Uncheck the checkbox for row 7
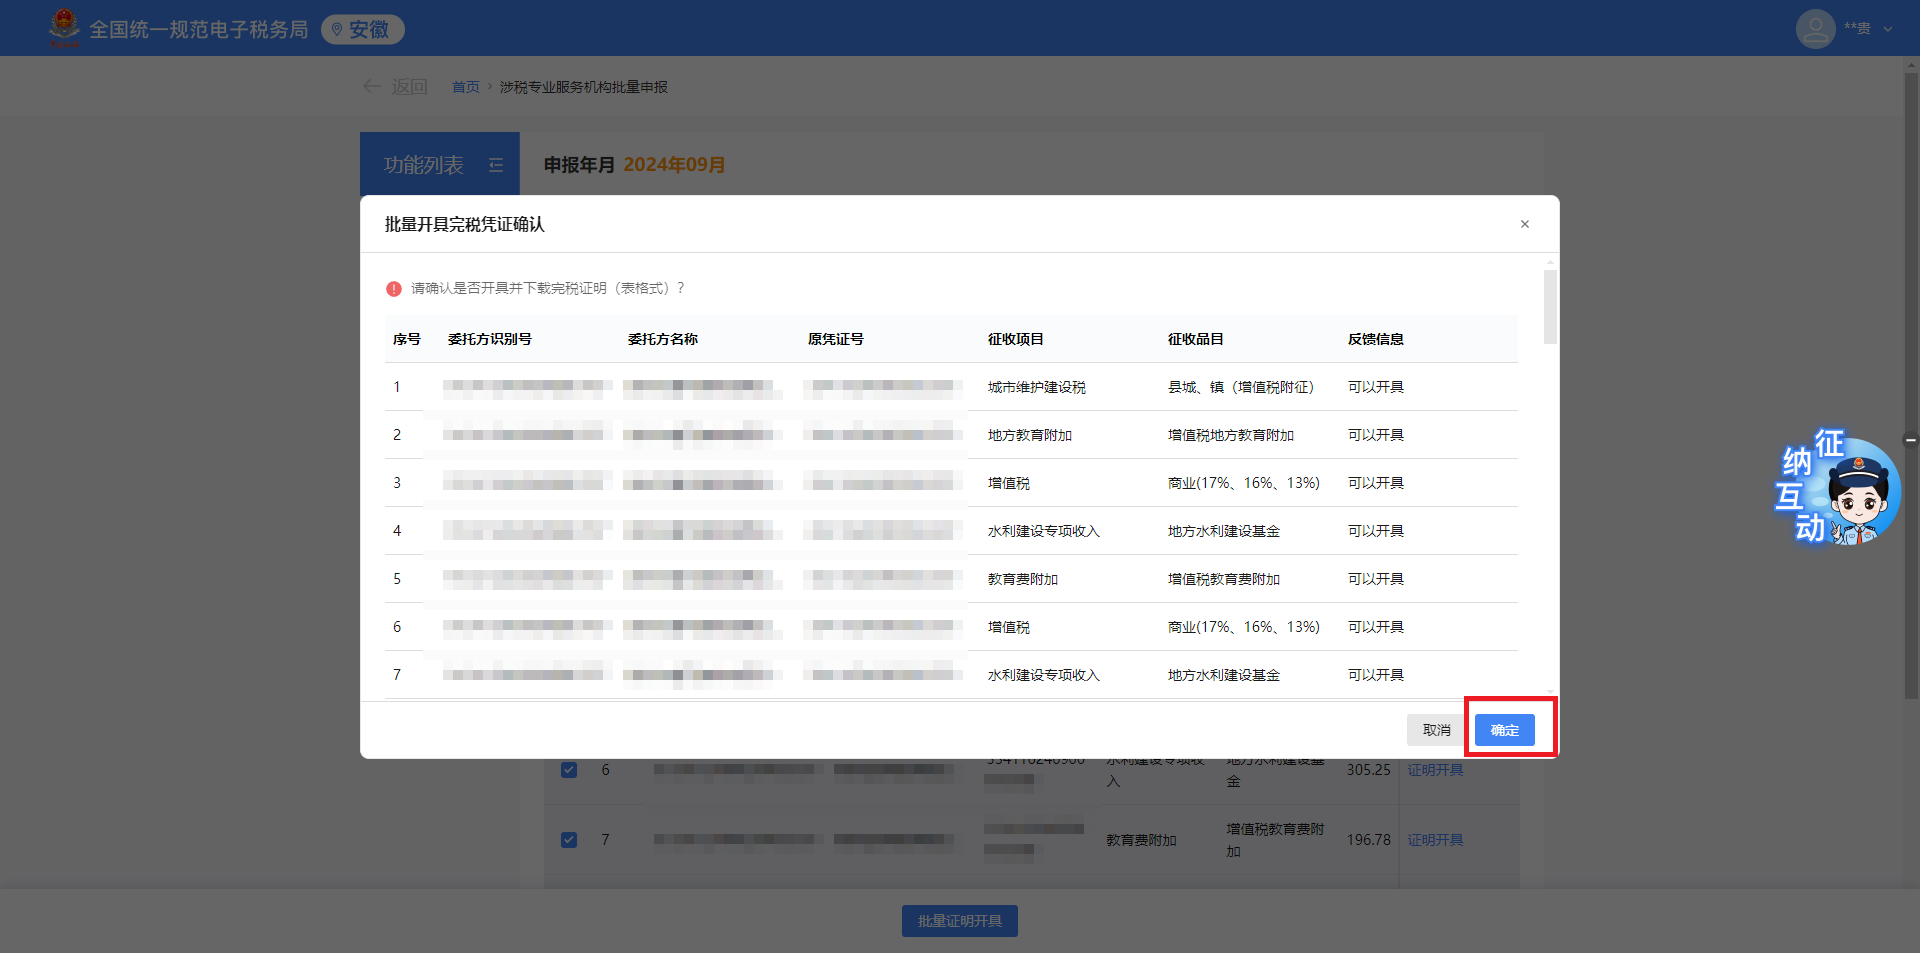The width and height of the screenshot is (1920, 953). click(569, 840)
